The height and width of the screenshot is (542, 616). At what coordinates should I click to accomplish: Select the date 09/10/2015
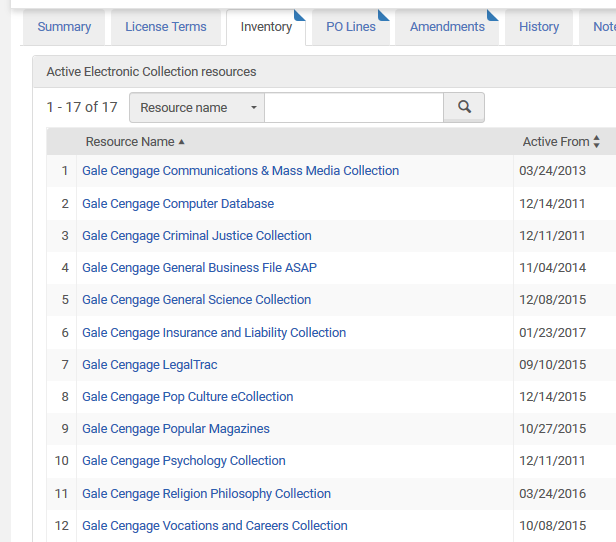point(552,365)
